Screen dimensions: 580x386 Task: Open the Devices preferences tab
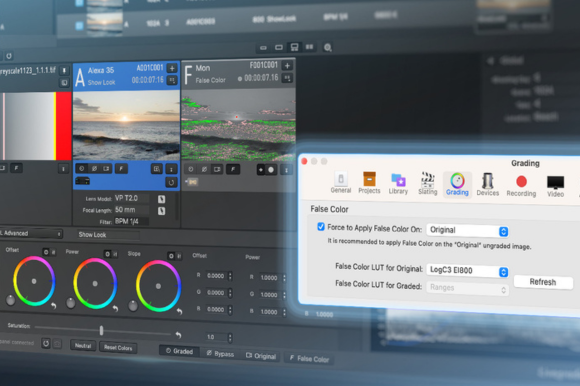(488, 184)
